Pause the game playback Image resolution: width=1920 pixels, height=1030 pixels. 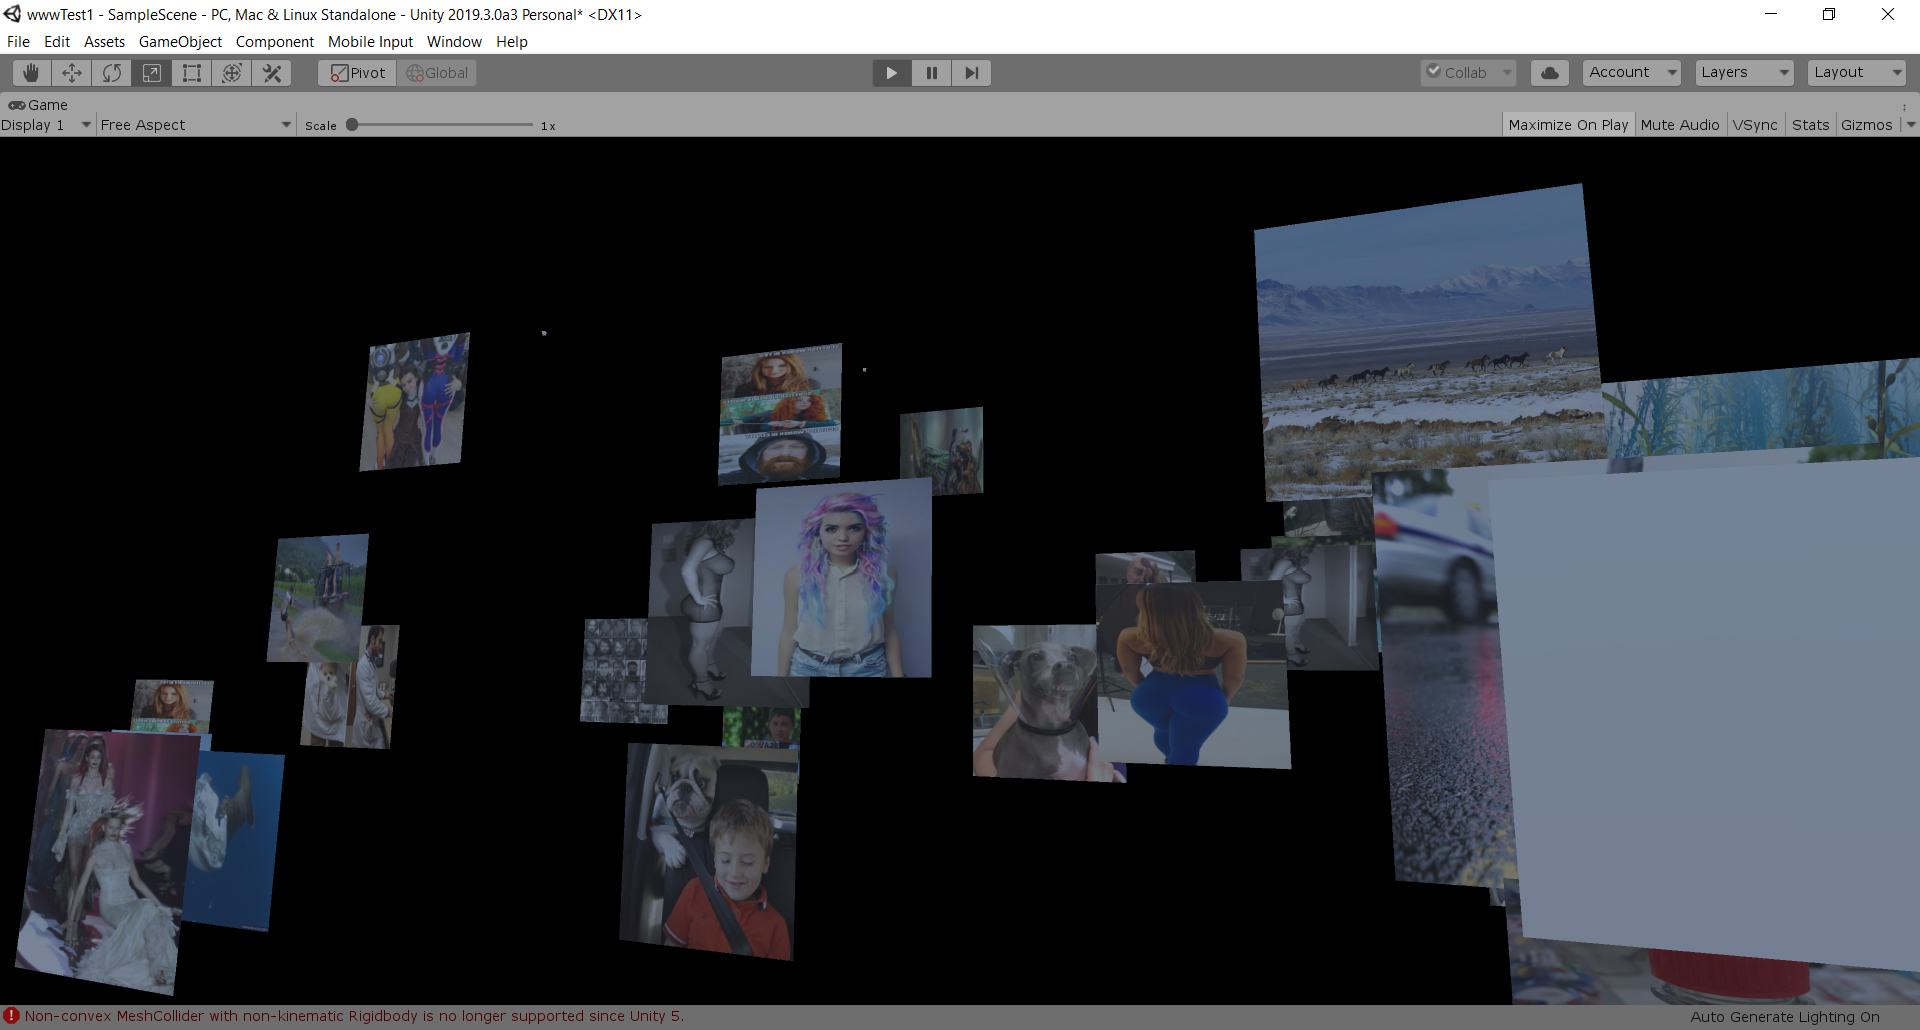pos(931,73)
